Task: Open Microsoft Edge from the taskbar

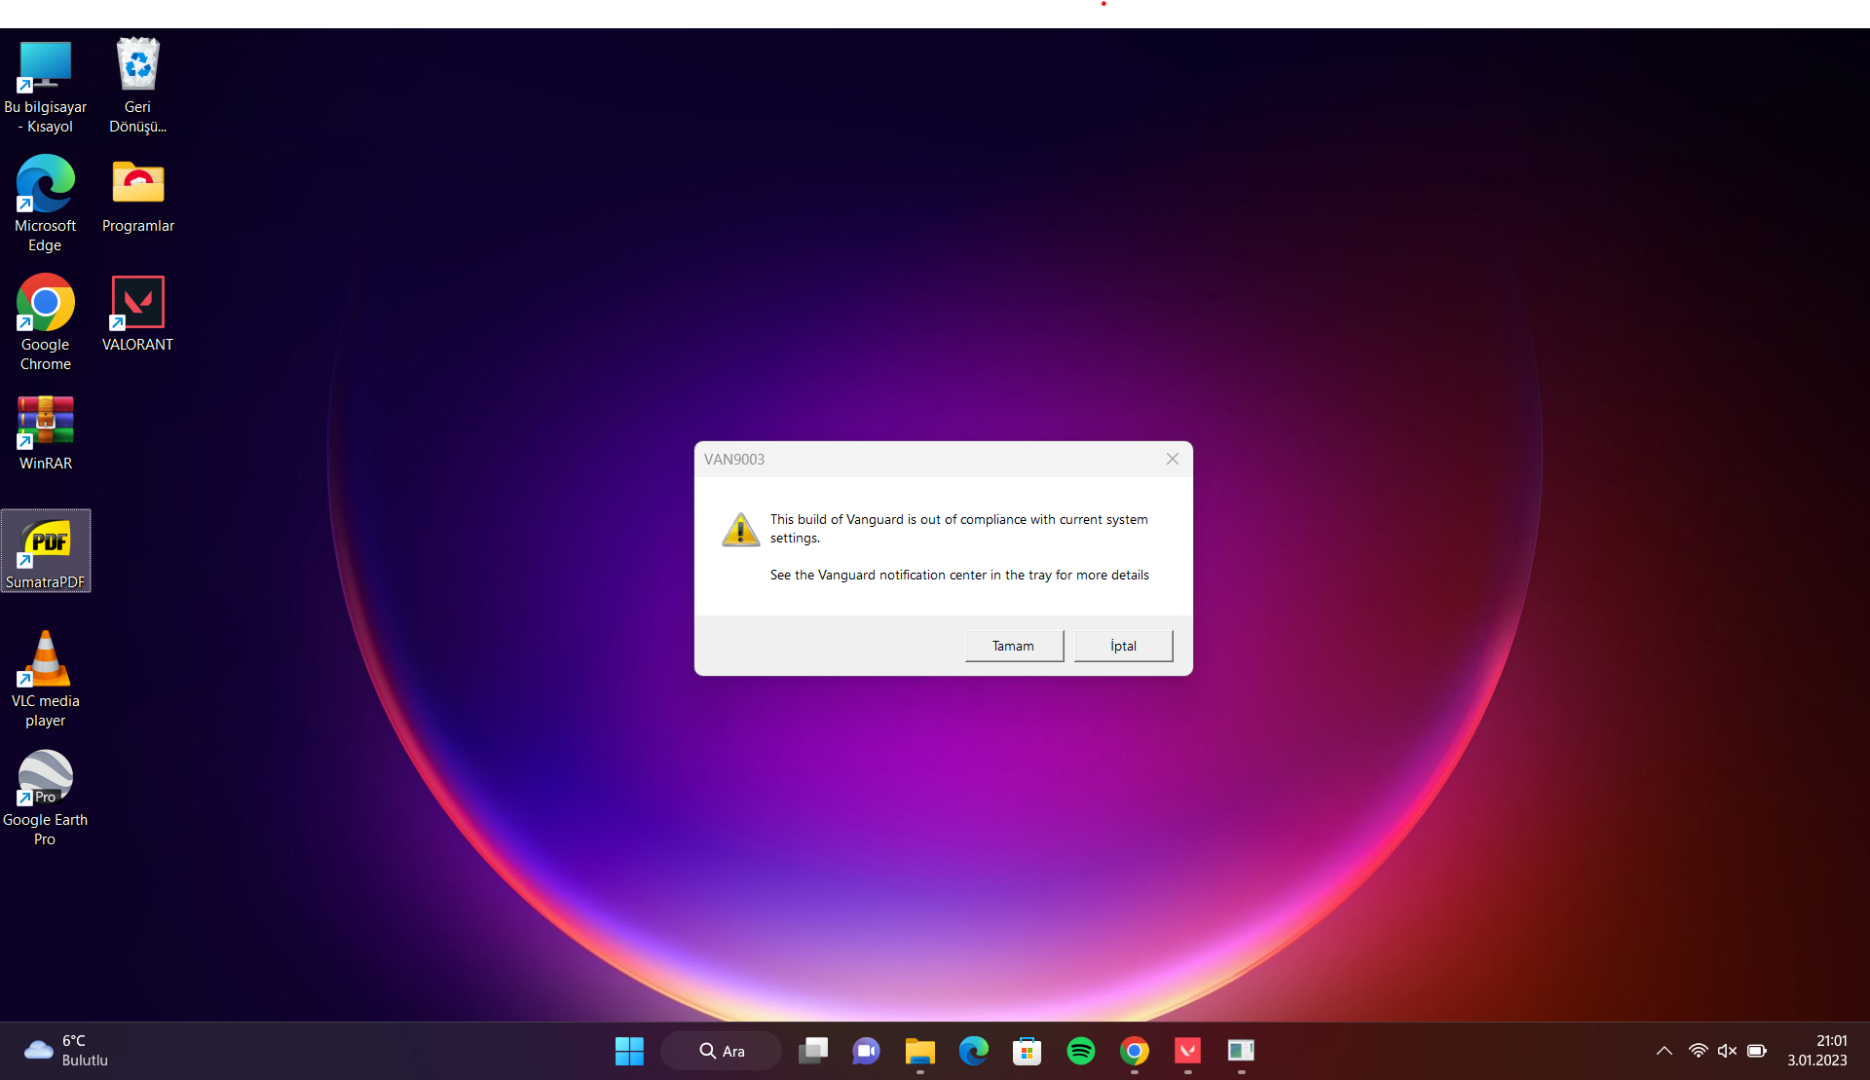Action: 973,1051
